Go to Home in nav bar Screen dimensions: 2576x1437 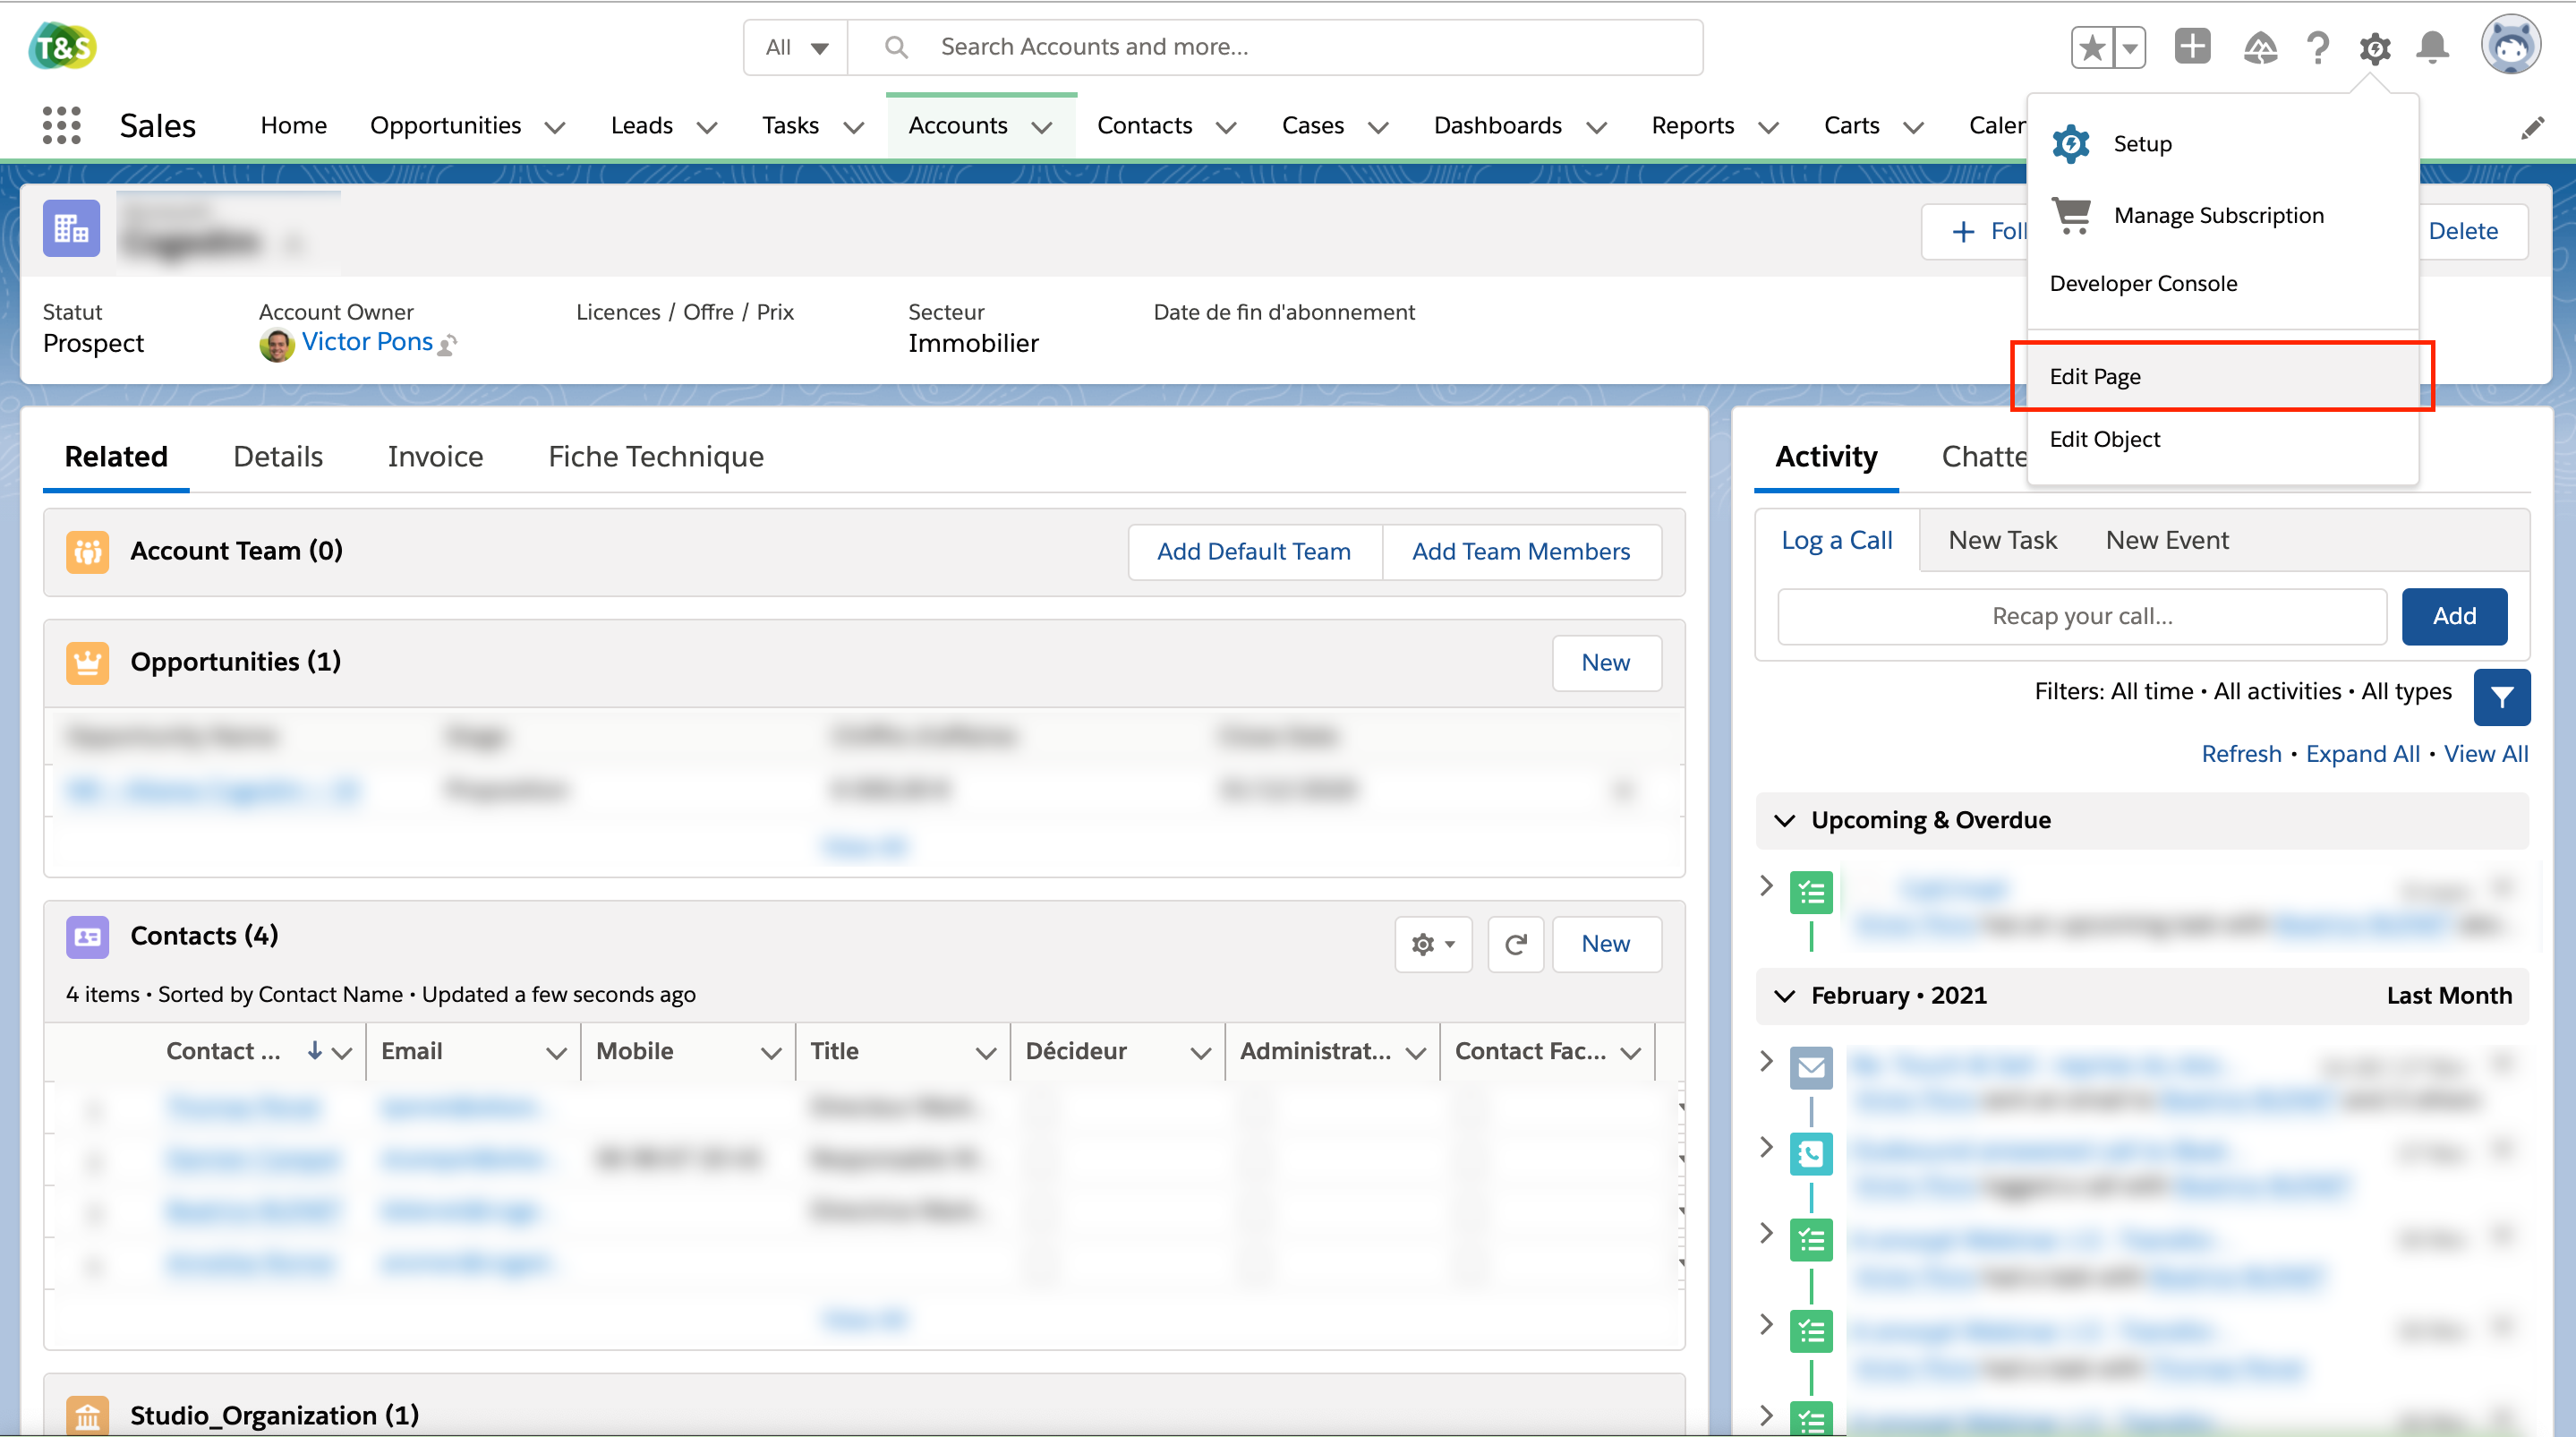pyautogui.click(x=293, y=126)
